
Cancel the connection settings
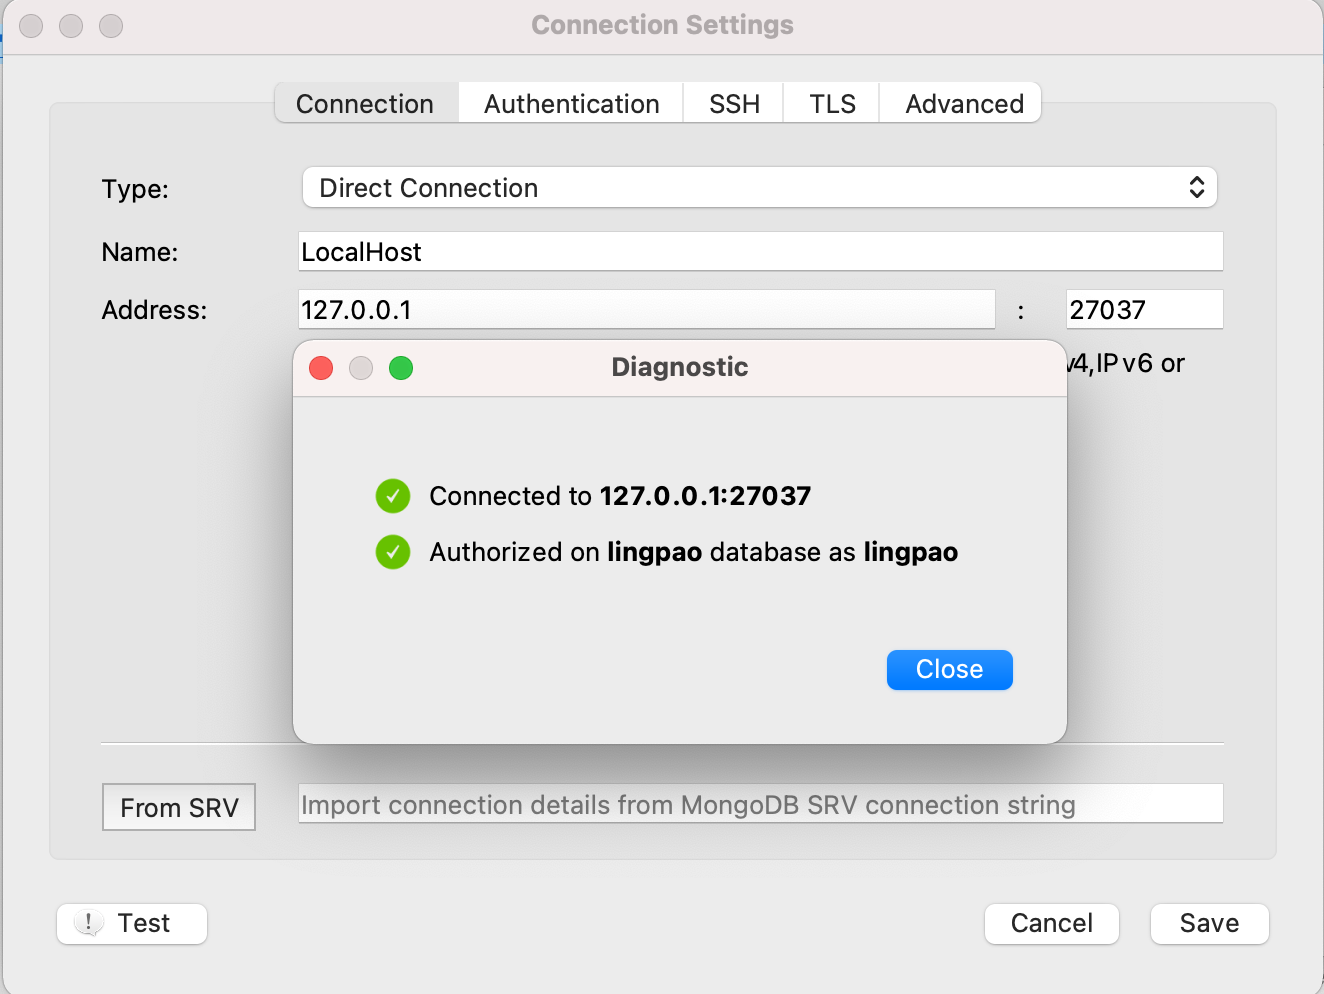(x=1051, y=923)
